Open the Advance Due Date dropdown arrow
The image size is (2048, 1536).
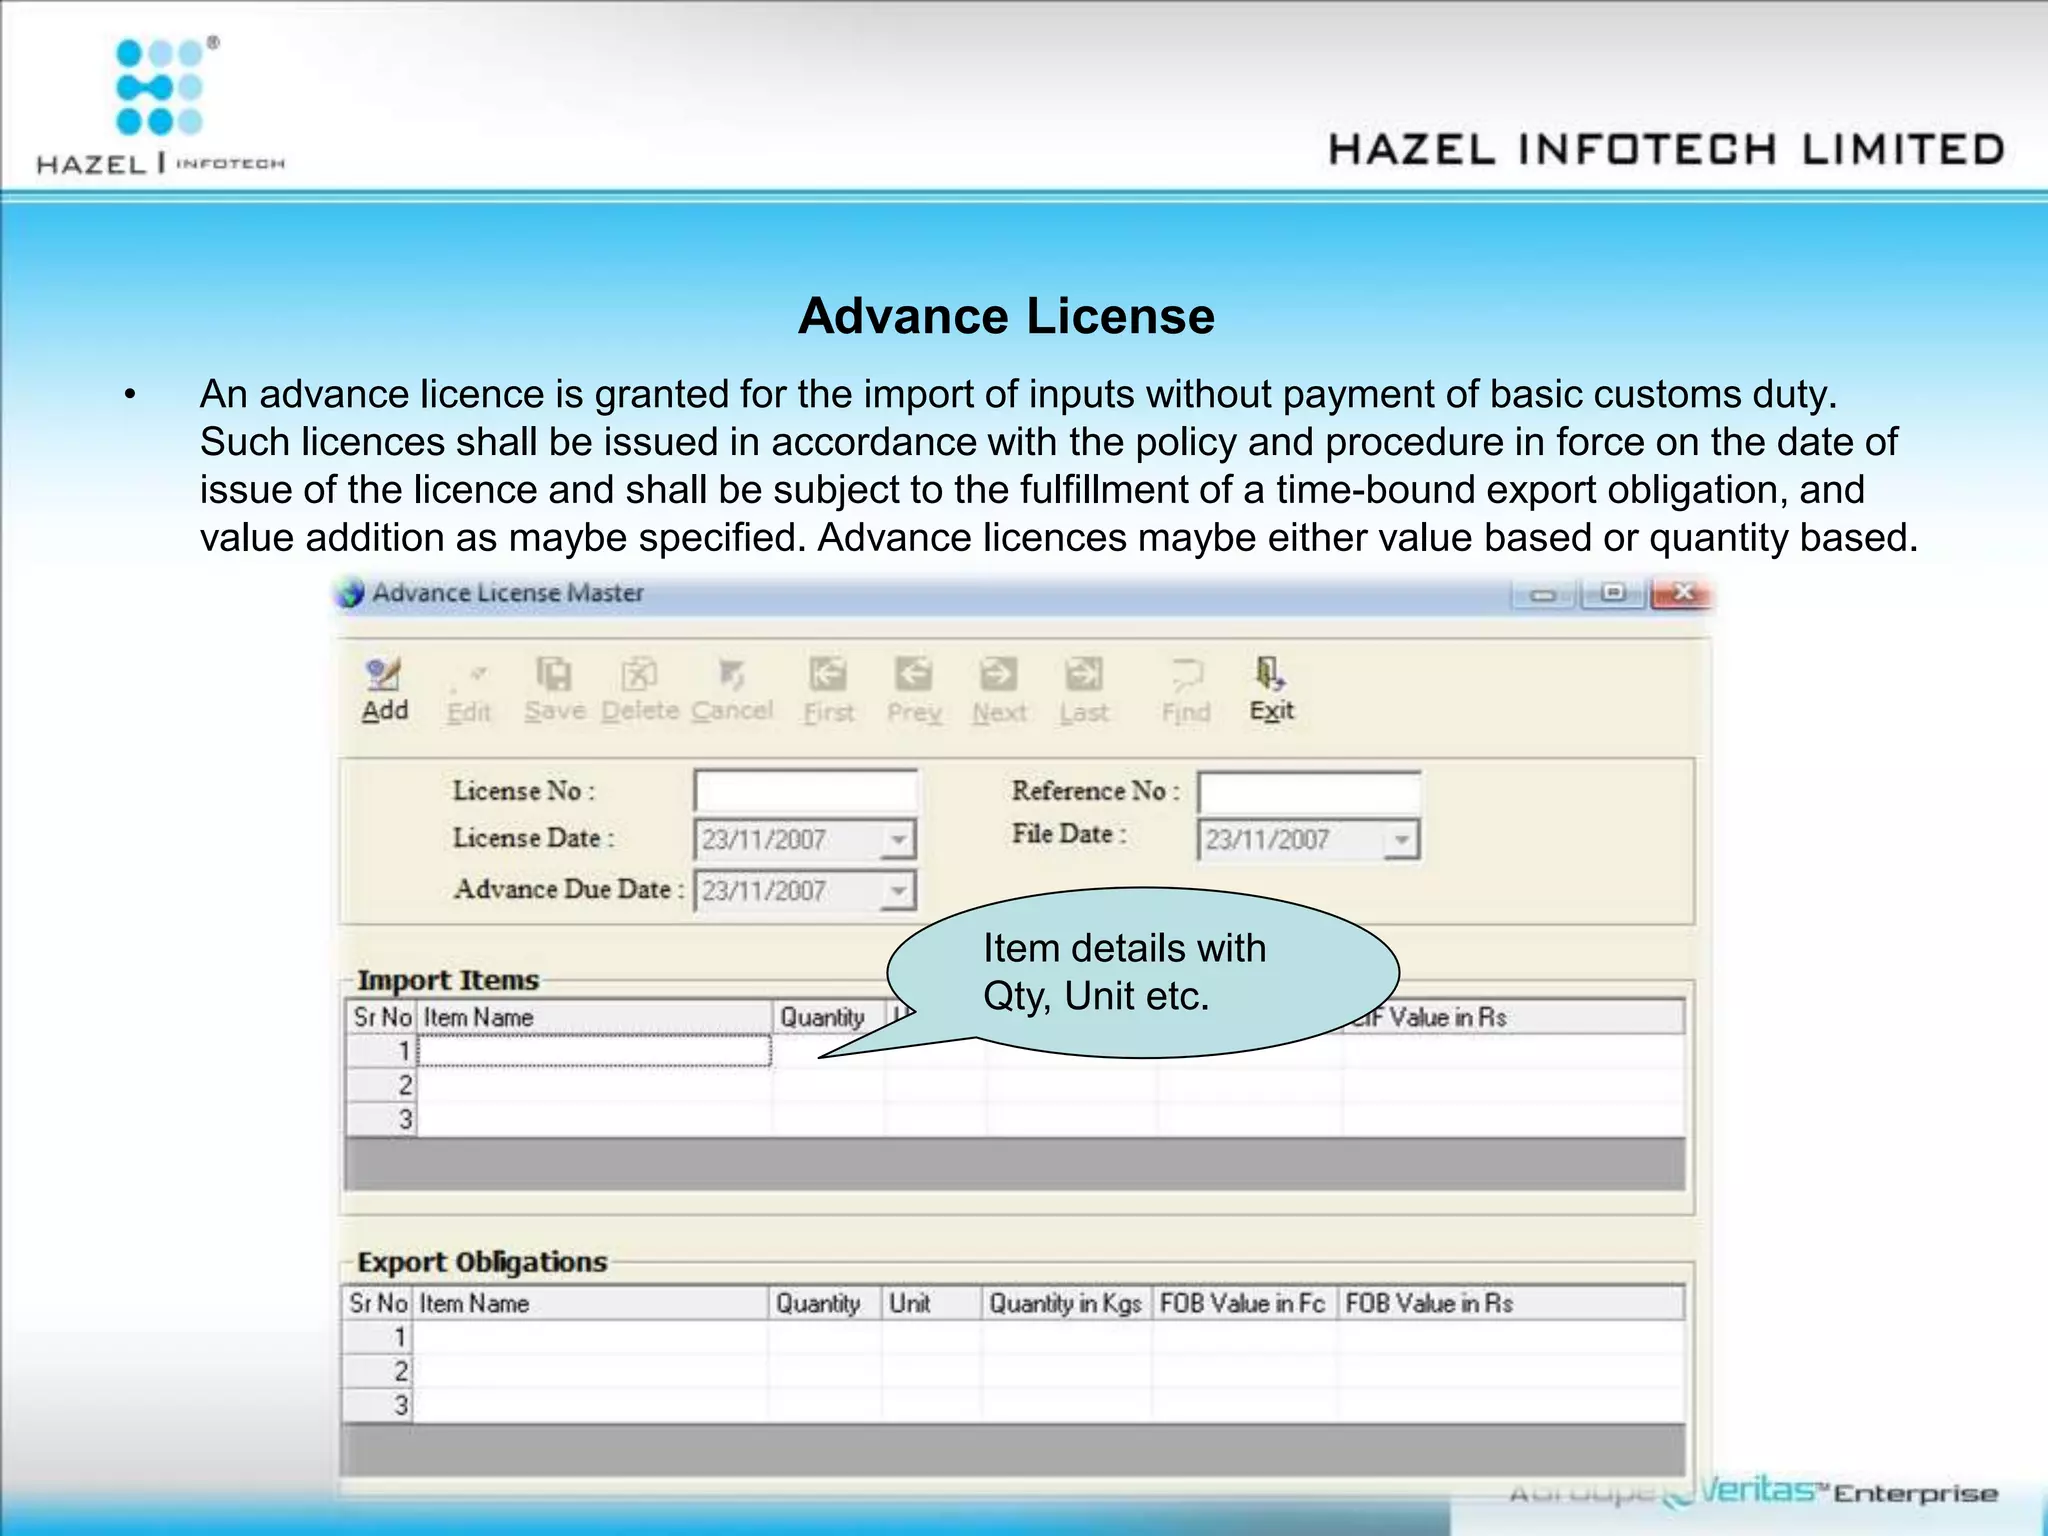click(899, 891)
